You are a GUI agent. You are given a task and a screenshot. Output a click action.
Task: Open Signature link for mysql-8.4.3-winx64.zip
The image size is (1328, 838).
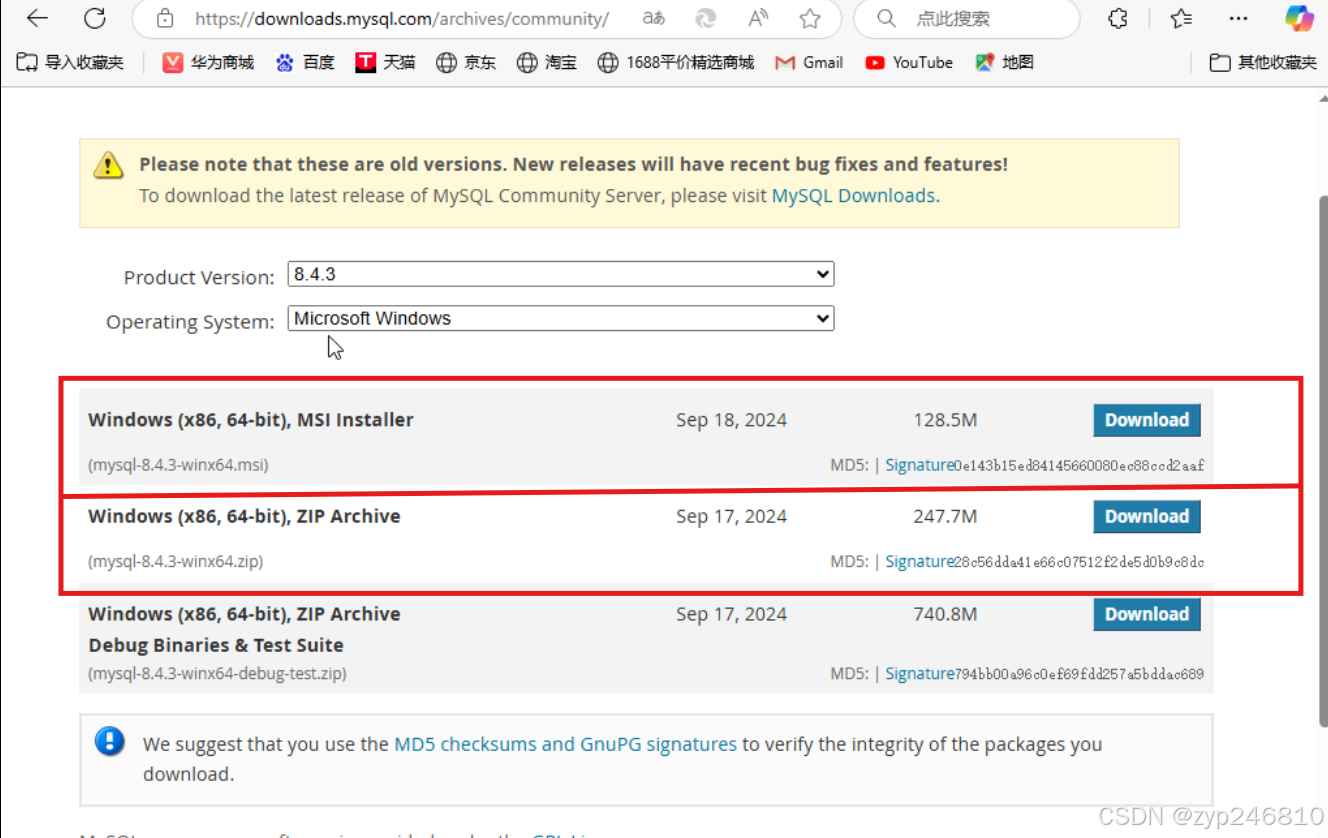[x=919, y=562]
